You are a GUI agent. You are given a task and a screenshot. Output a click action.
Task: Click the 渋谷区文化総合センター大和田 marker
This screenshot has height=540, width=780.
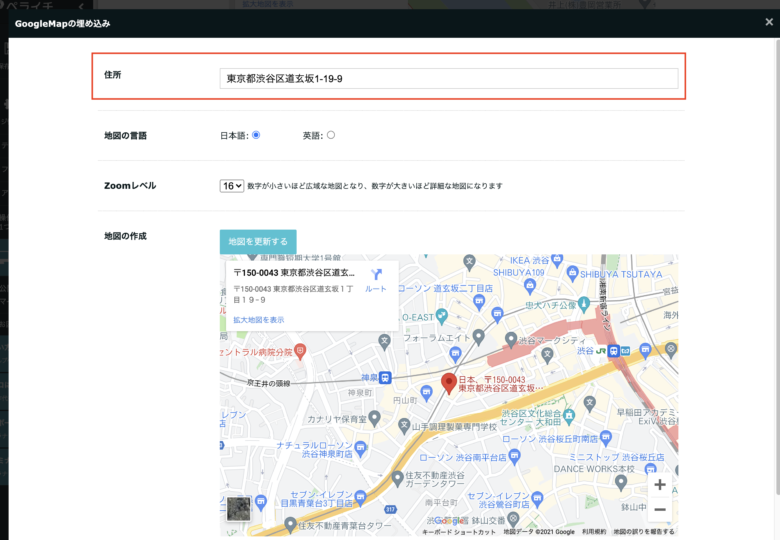[569, 415]
